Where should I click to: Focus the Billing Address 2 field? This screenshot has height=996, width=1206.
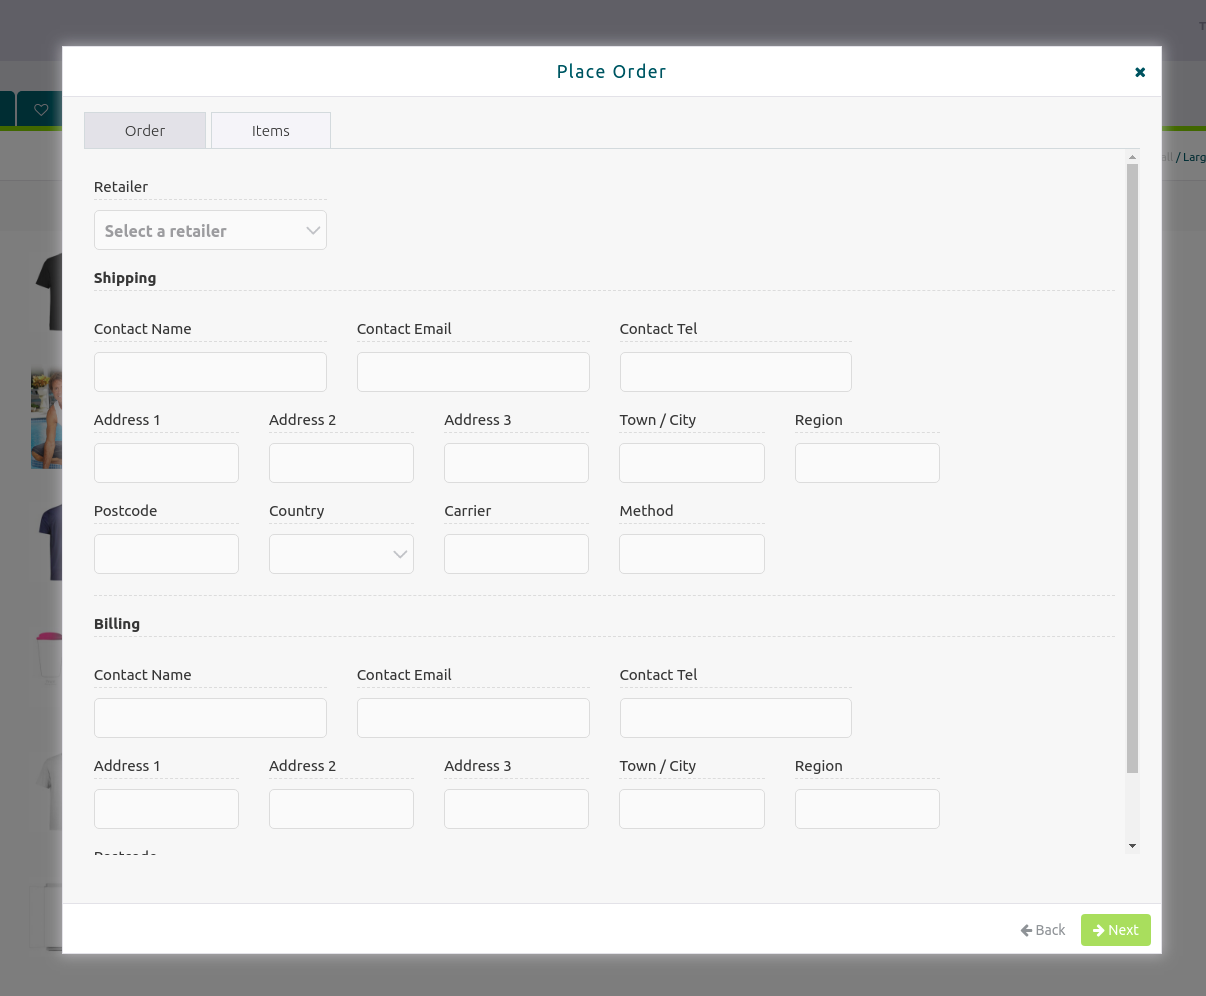(x=341, y=809)
